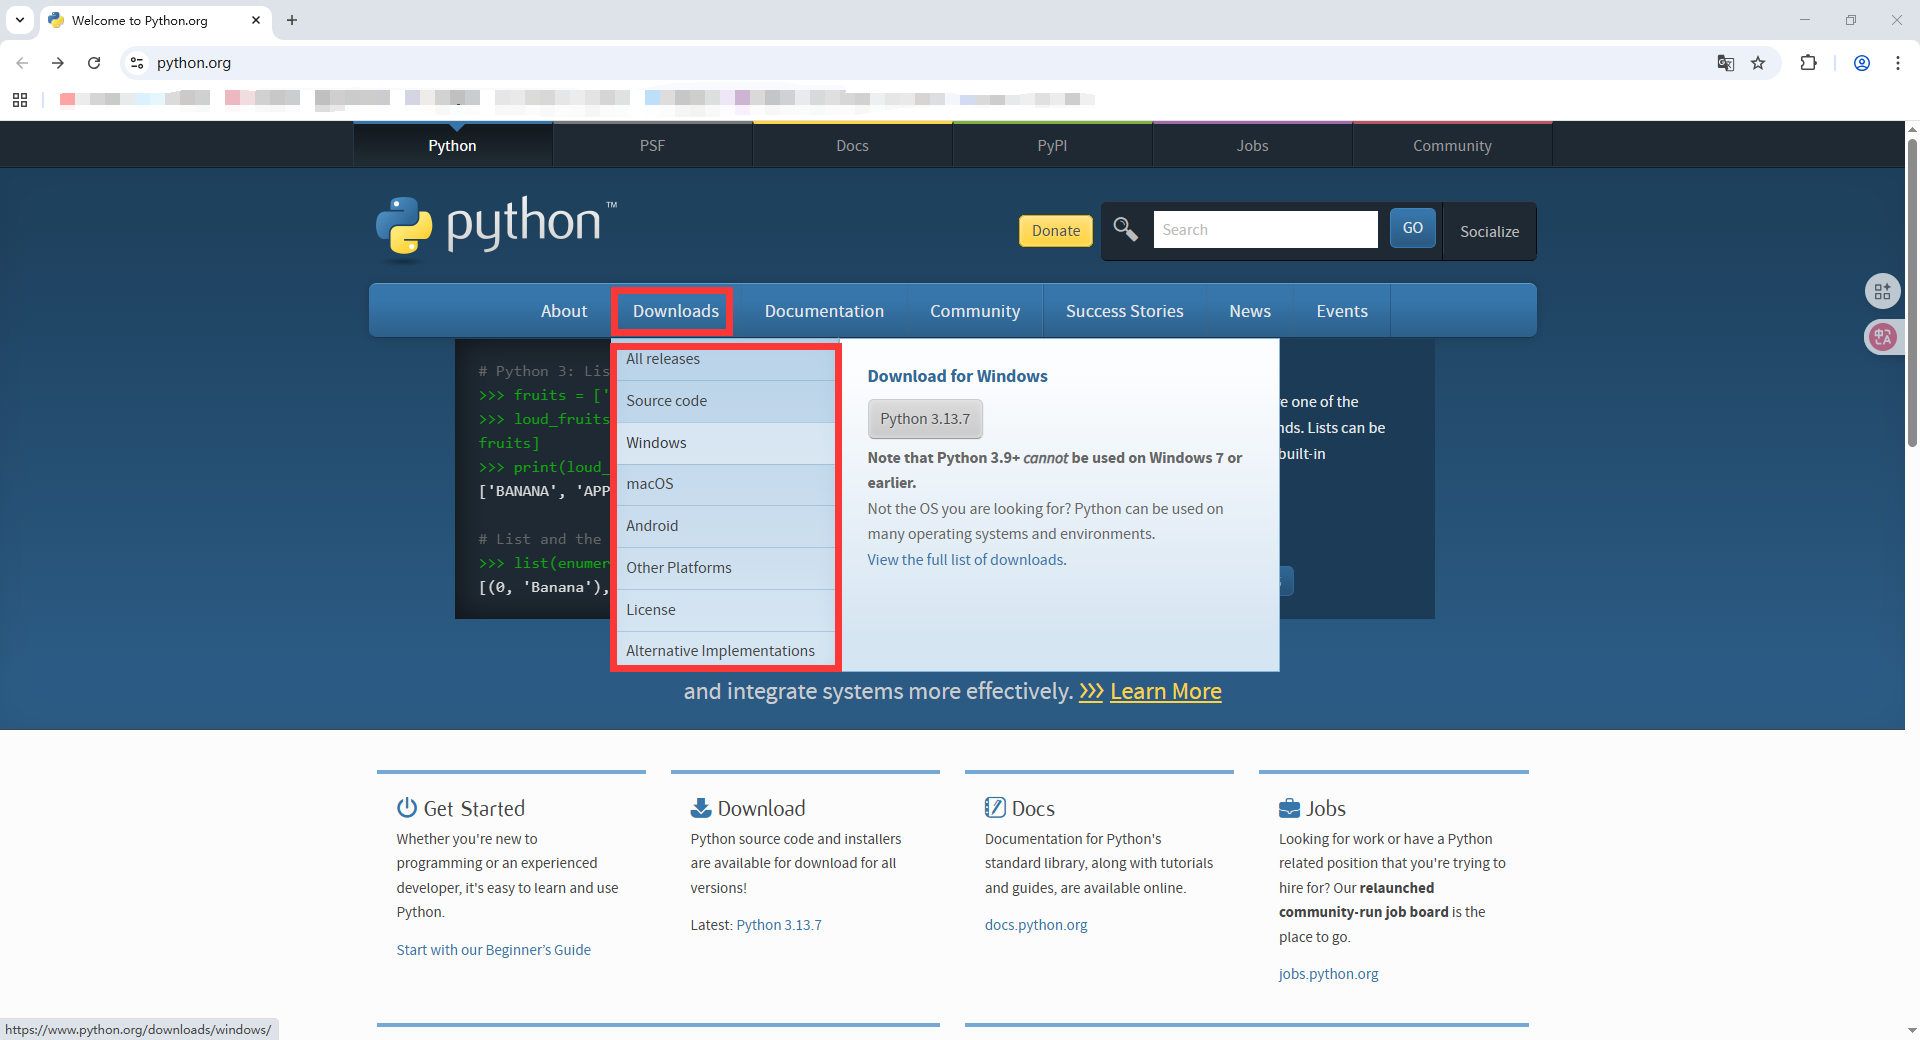Image resolution: width=1920 pixels, height=1040 pixels.
Task: Switch to the Docs tab
Action: (x=853, y=146)
